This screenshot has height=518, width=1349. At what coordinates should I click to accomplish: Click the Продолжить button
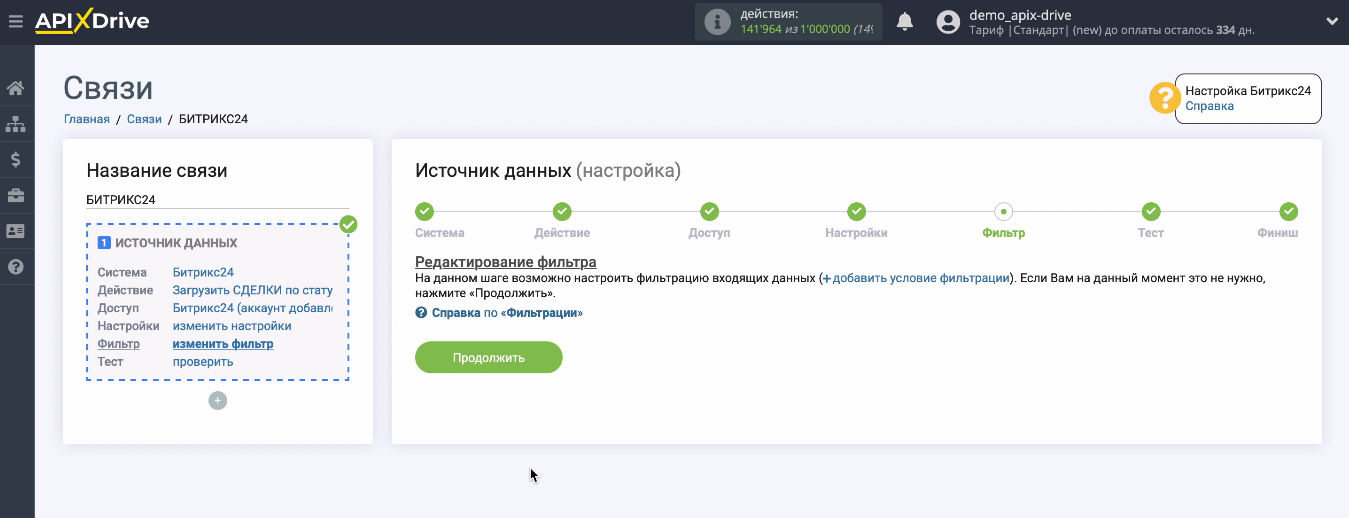489,357
